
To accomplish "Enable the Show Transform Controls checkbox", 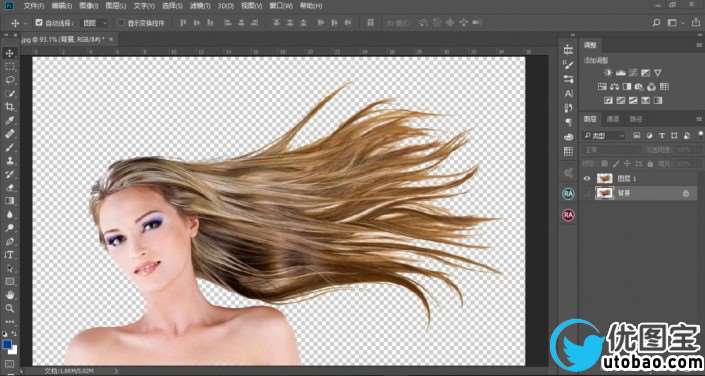I will 121,22.
